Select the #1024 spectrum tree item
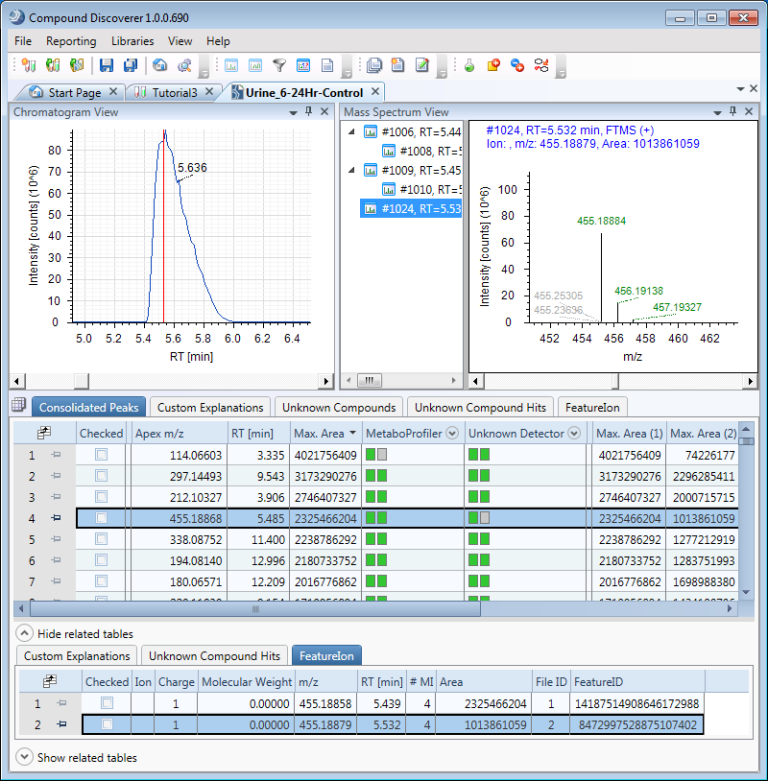Image resolution: width=768 pixels, height=781 pixels. [x=420, y=208]
